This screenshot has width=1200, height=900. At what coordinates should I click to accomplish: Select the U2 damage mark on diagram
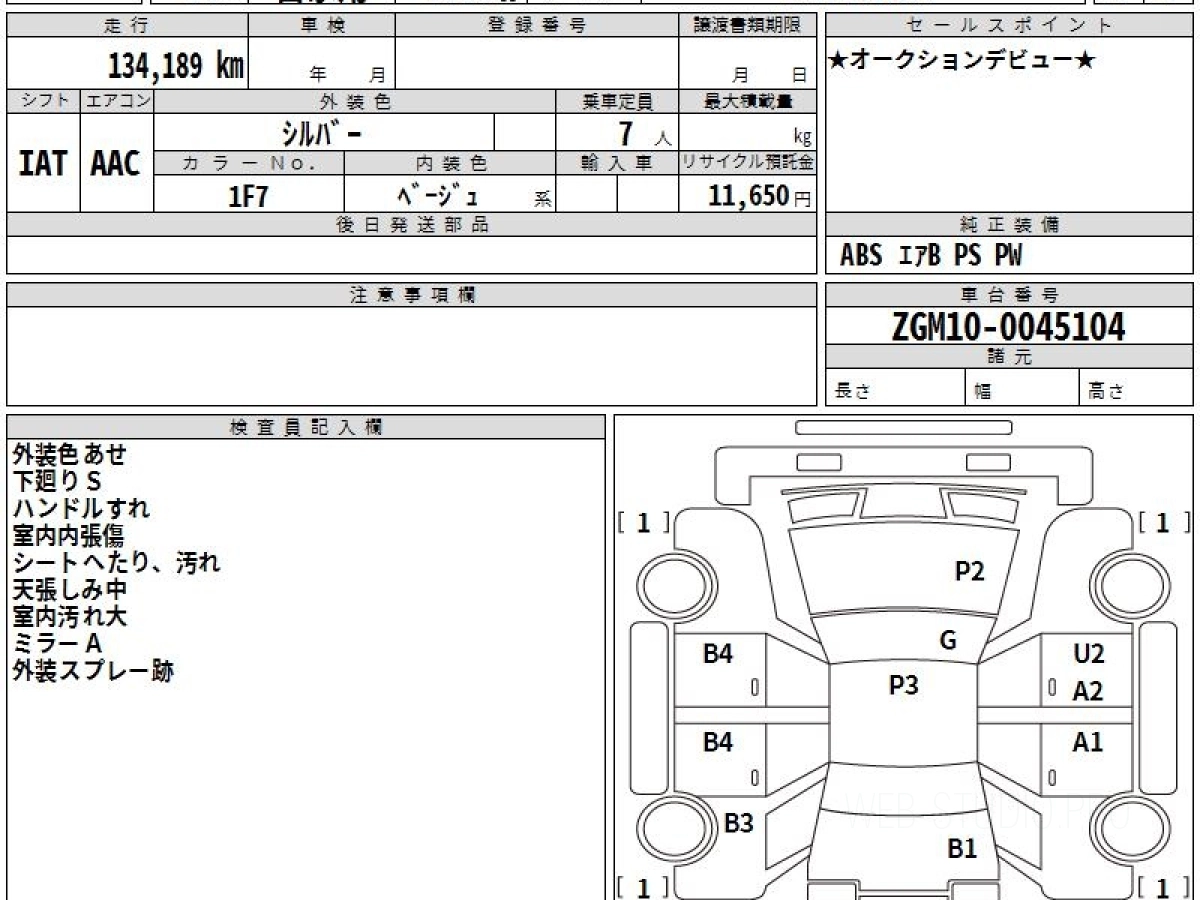pos(1088,654)
